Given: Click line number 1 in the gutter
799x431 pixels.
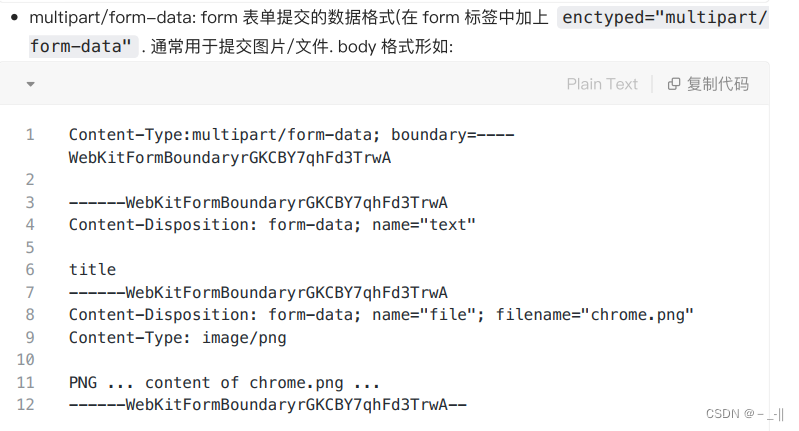Looking at the screenshot, I should [30, 134].
